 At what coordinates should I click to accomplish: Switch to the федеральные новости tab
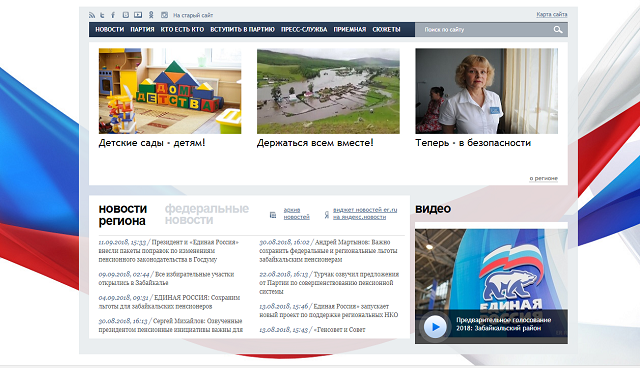click(x=207, y=215)
